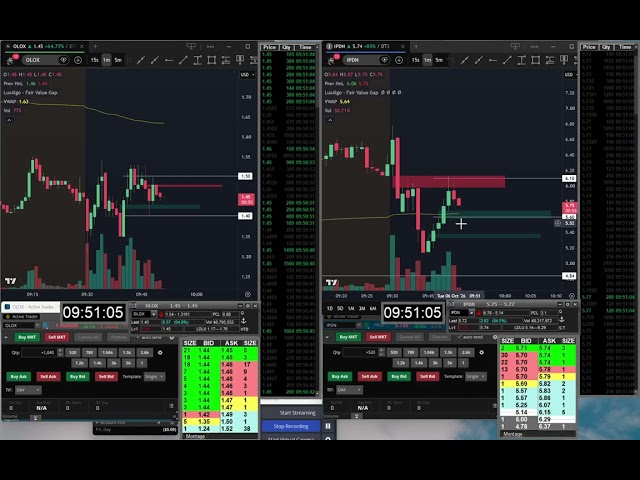
Task: Click the IPDN quantity stepper arrows
Action: point(381,352)
